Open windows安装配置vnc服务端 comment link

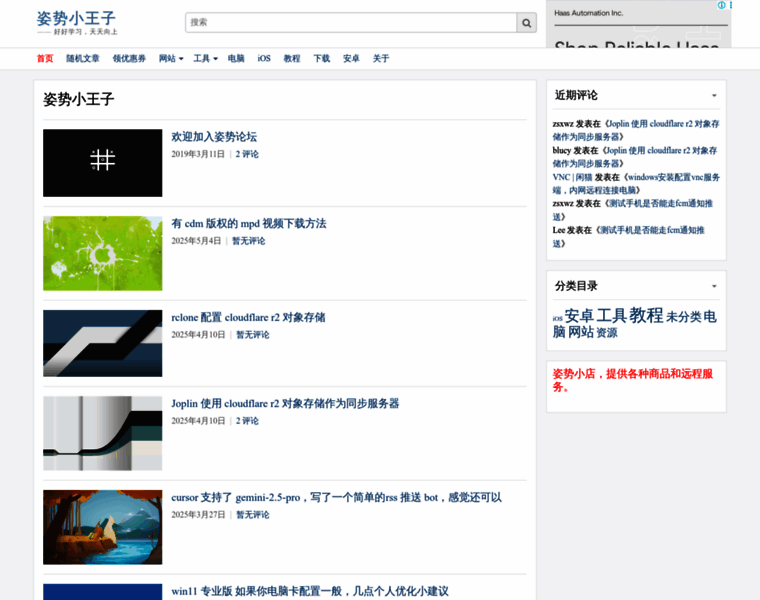point(636,184)
